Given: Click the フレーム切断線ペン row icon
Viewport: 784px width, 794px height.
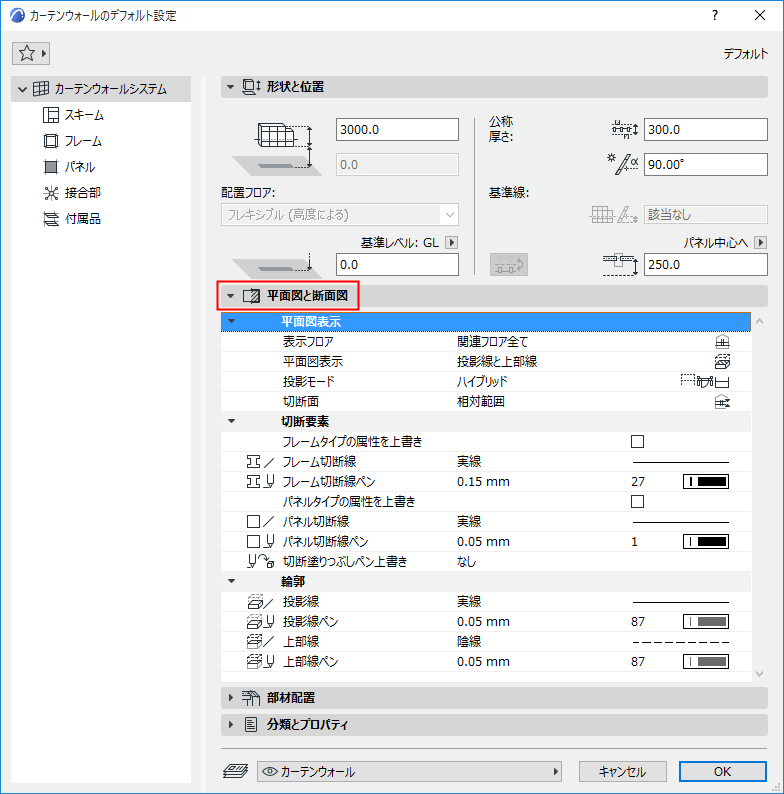Looking at the screenshot, I should point(260,482).
